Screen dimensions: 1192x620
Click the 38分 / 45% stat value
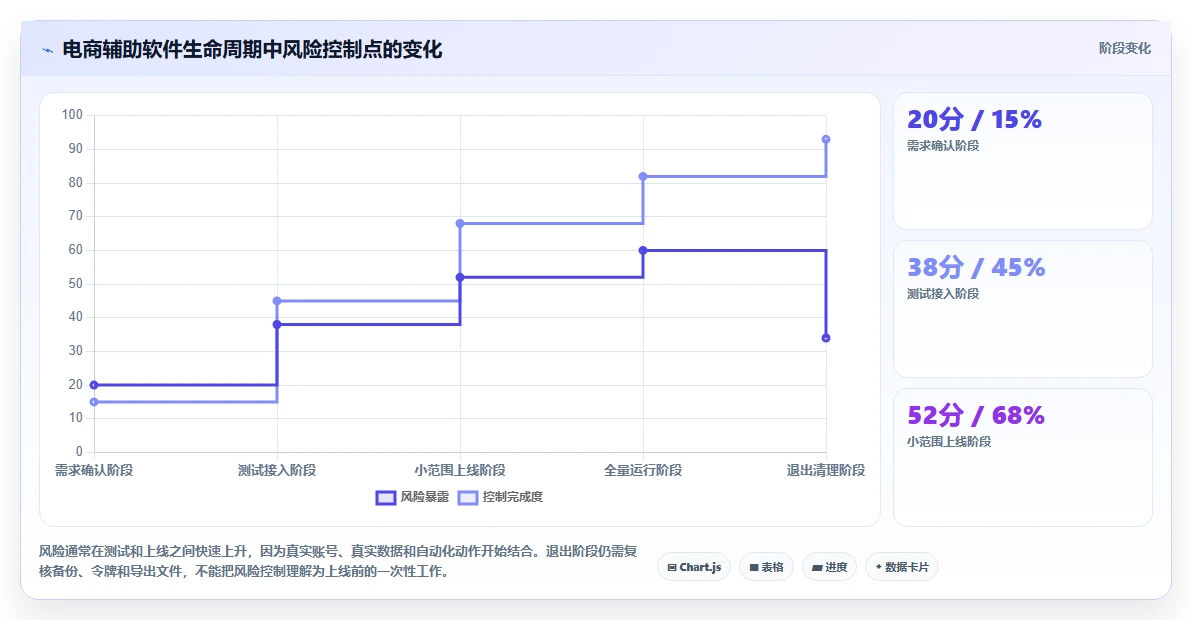(x=976, y=267)
